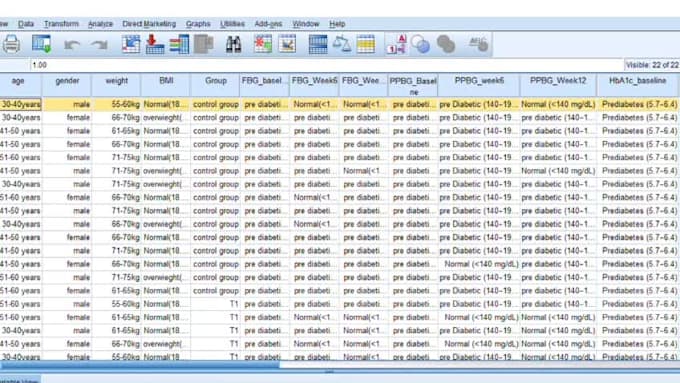Open the Go to variable icon

pyautogui.click(x=155, y=44)
